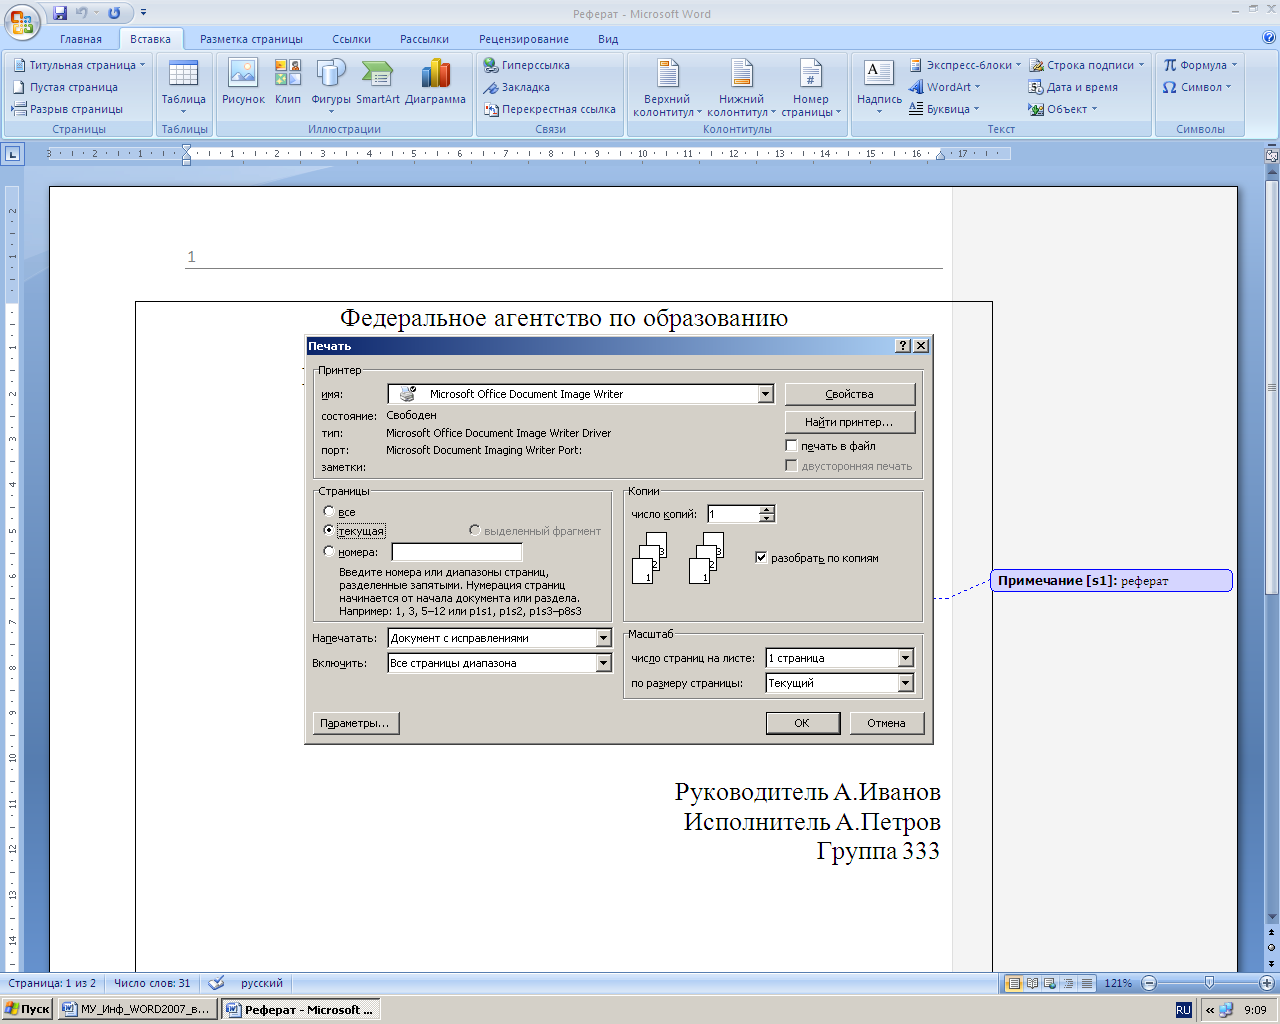Image resolution: width=1280 pixels, height=1024 pixels.
Task: Select the 'все' pages radio button
Action: click(329, 512)
